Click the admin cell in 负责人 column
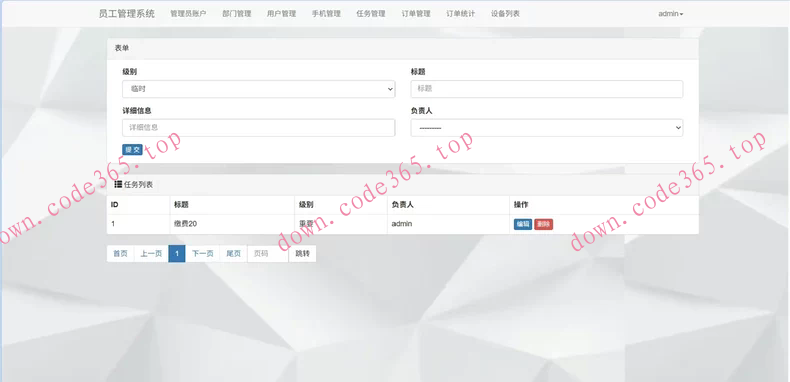This screenshot has height=382, width=790. coord(448,224)
